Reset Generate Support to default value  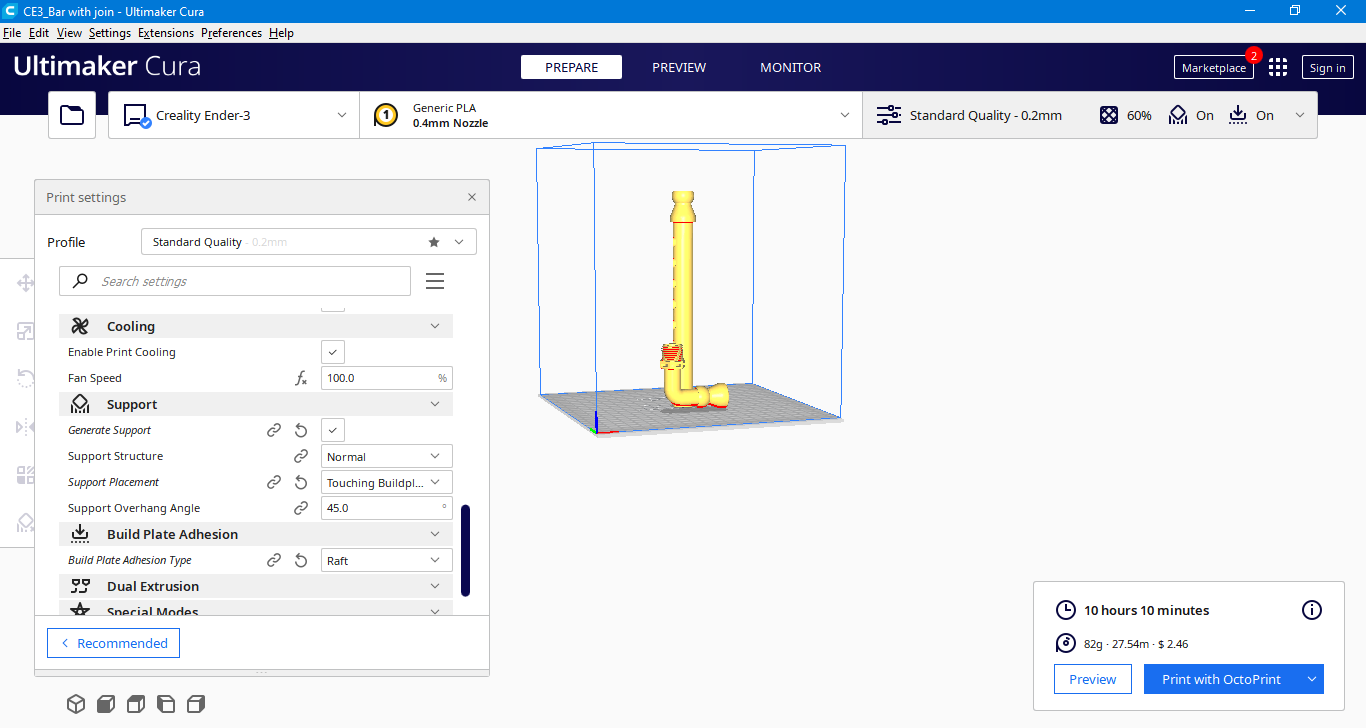[x=301, y=430]
